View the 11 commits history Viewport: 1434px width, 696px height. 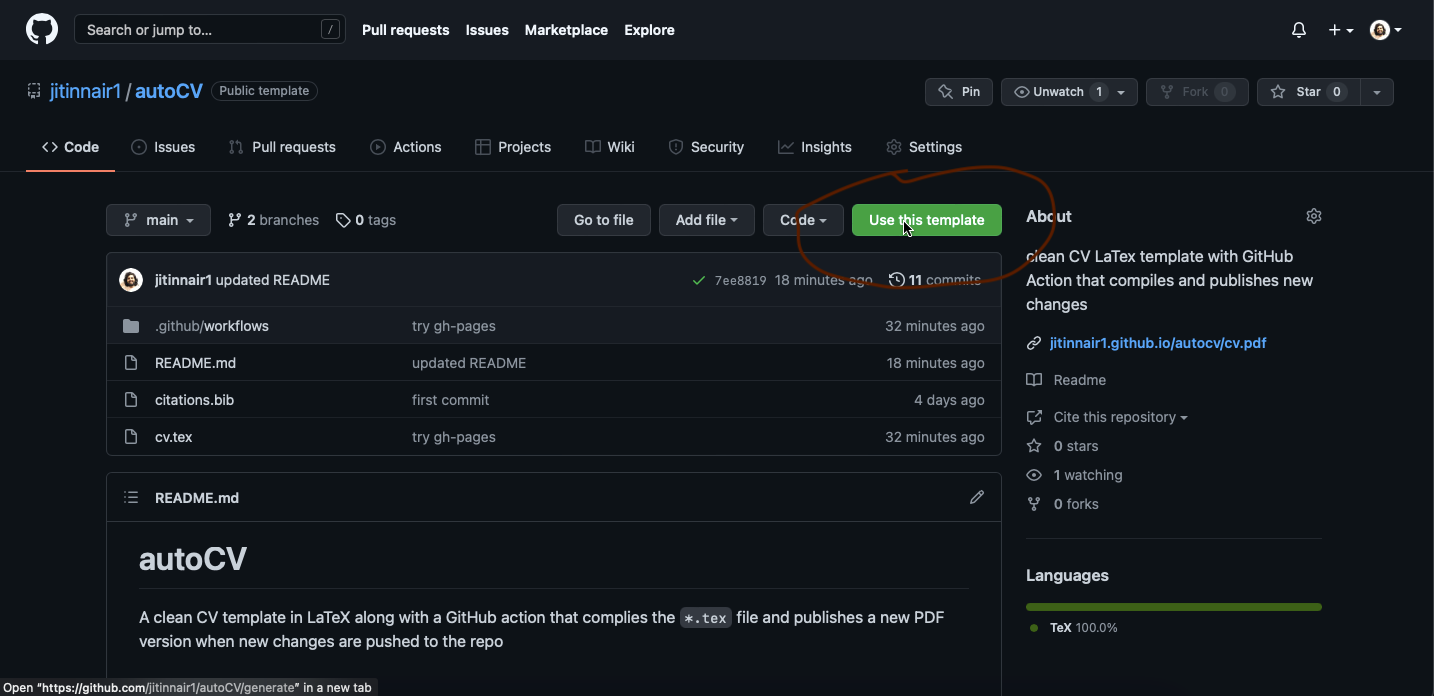(935, 280)
